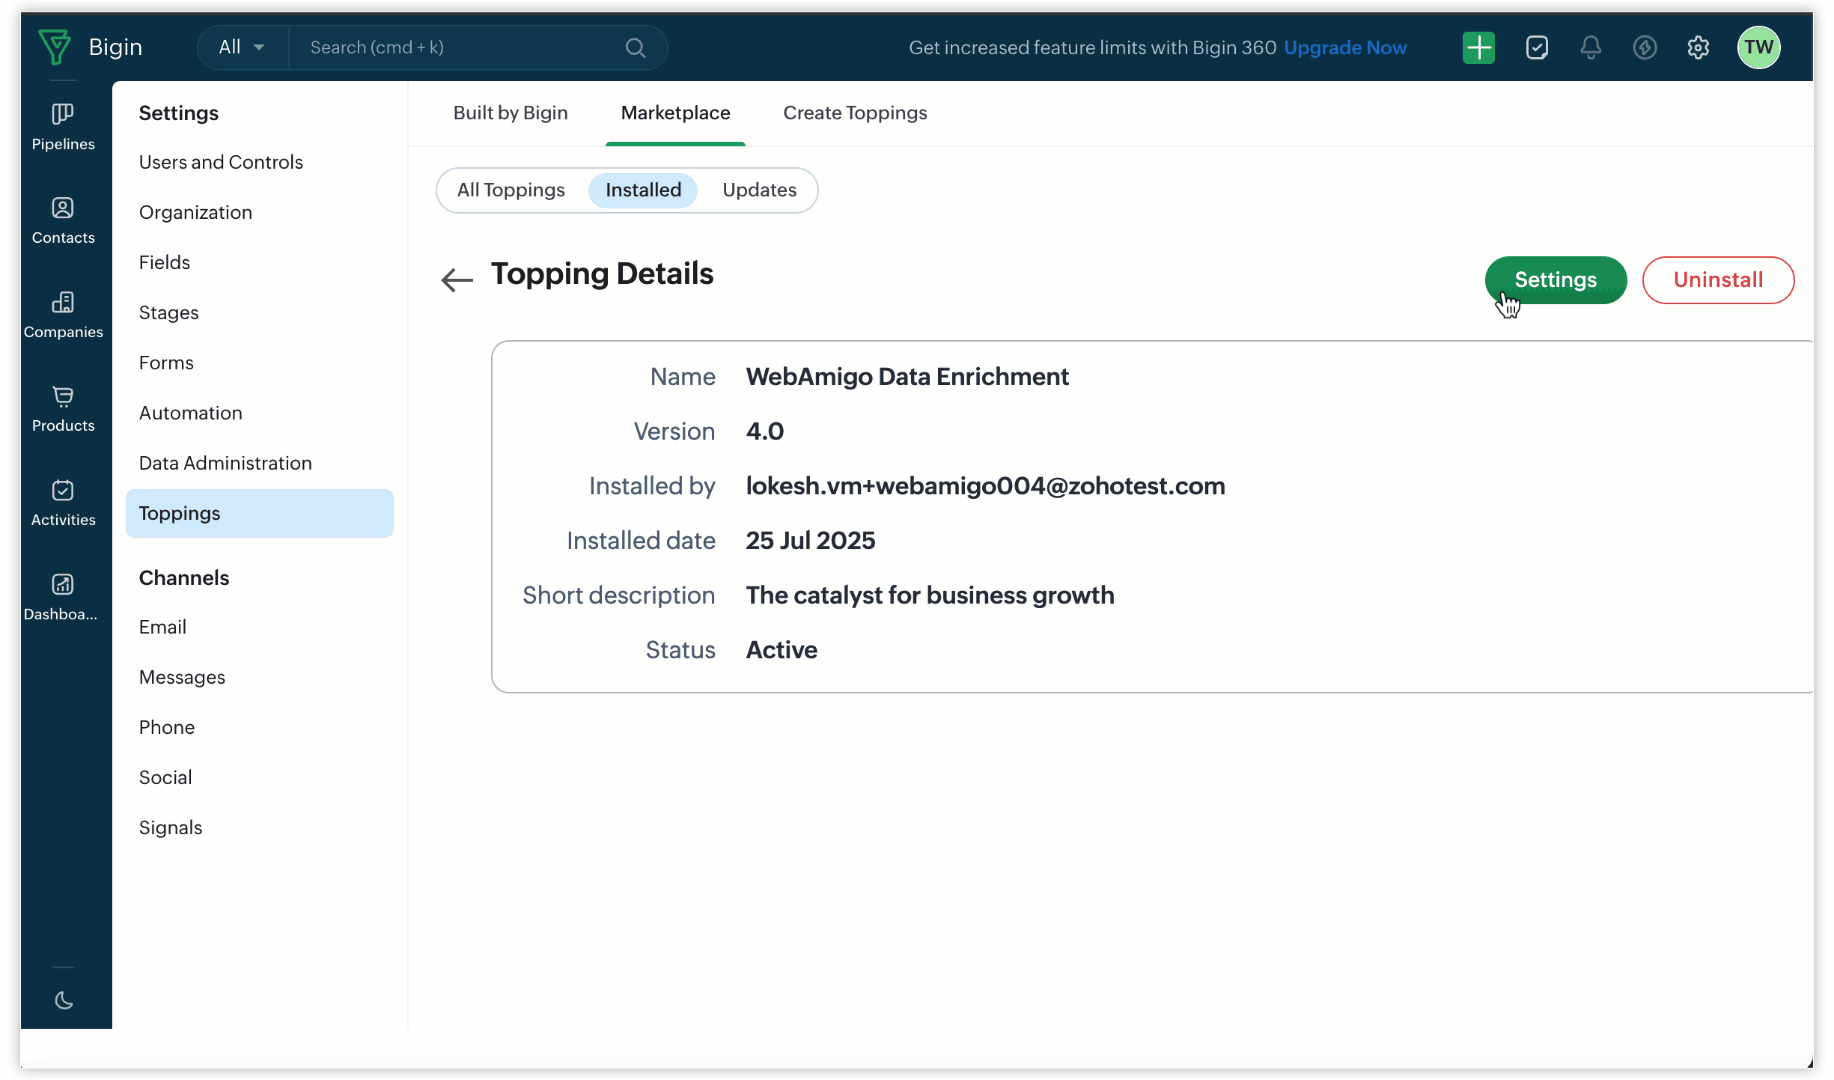This screenshot has width=1834, height=1080.
Task: Click the green plus quick-create icon
Action: tap(1478, 47)
